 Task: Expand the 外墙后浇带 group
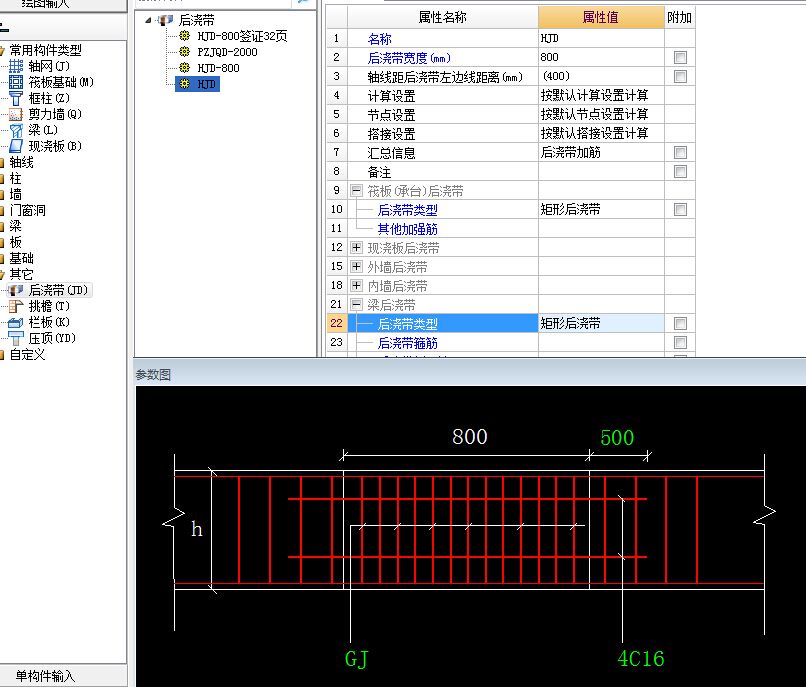click(x=356, y=267)
